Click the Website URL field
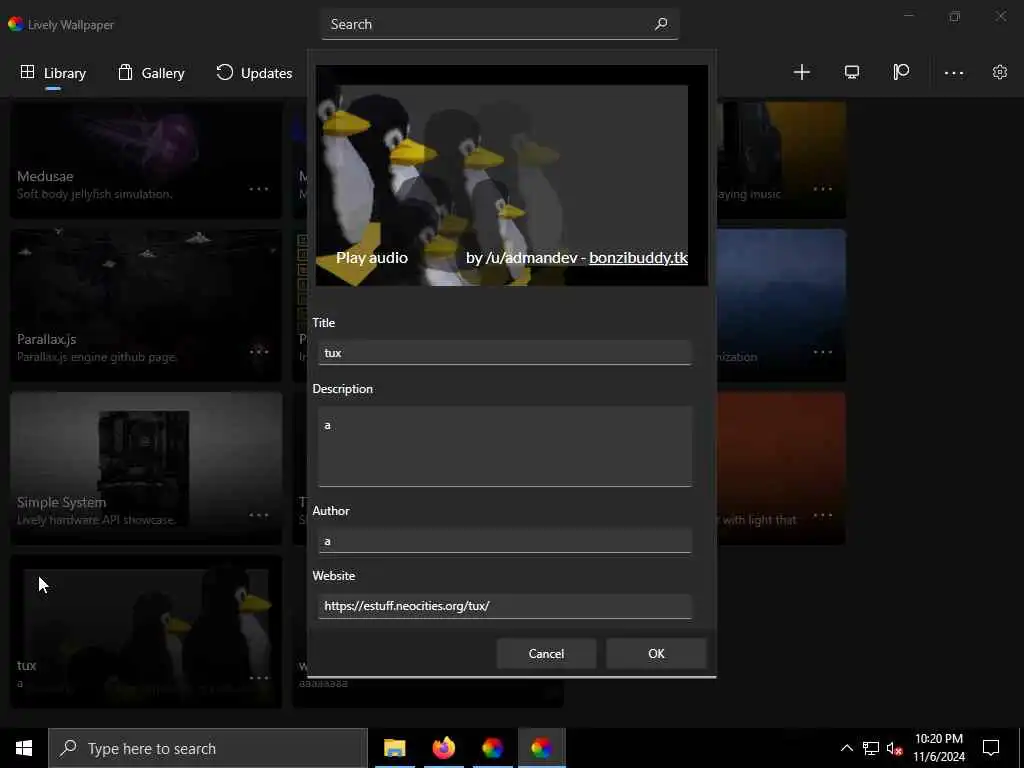The image size is (1024, 768). [504, 606]
